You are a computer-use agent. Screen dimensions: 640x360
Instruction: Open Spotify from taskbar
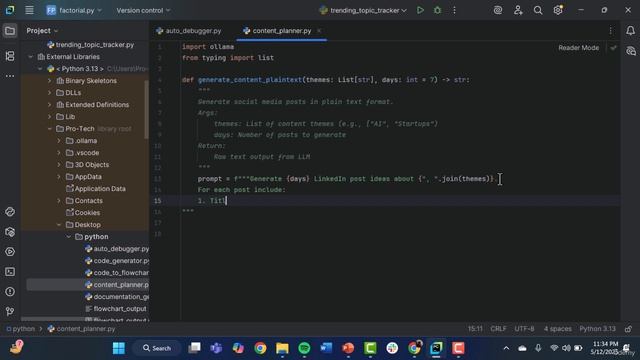point(304,348)
